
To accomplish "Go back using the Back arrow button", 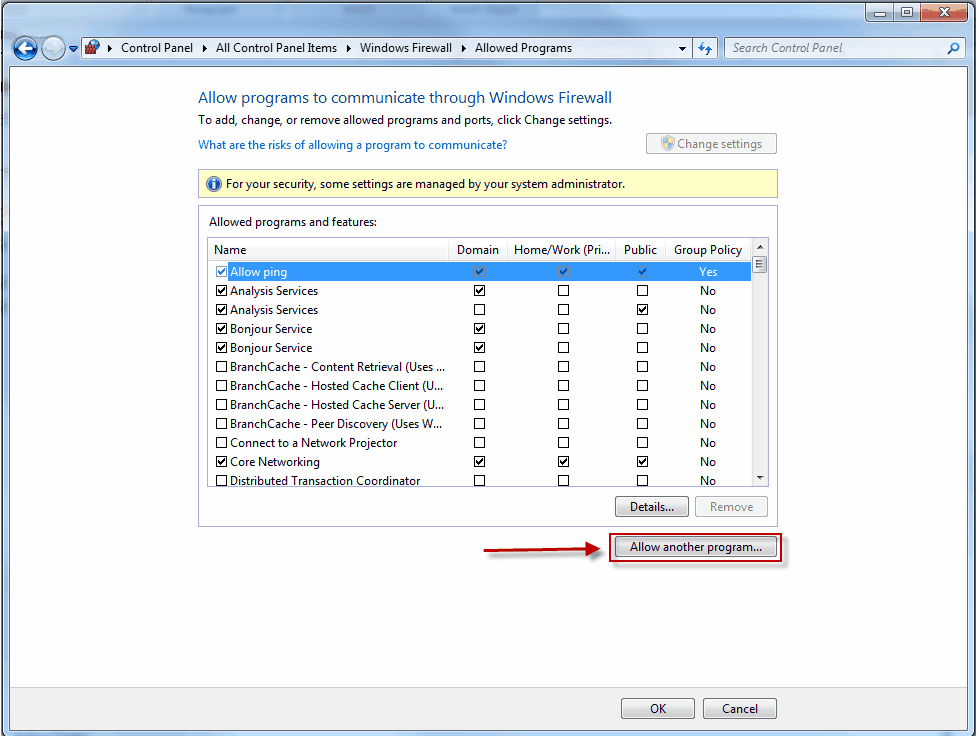I will pos(25,48).
